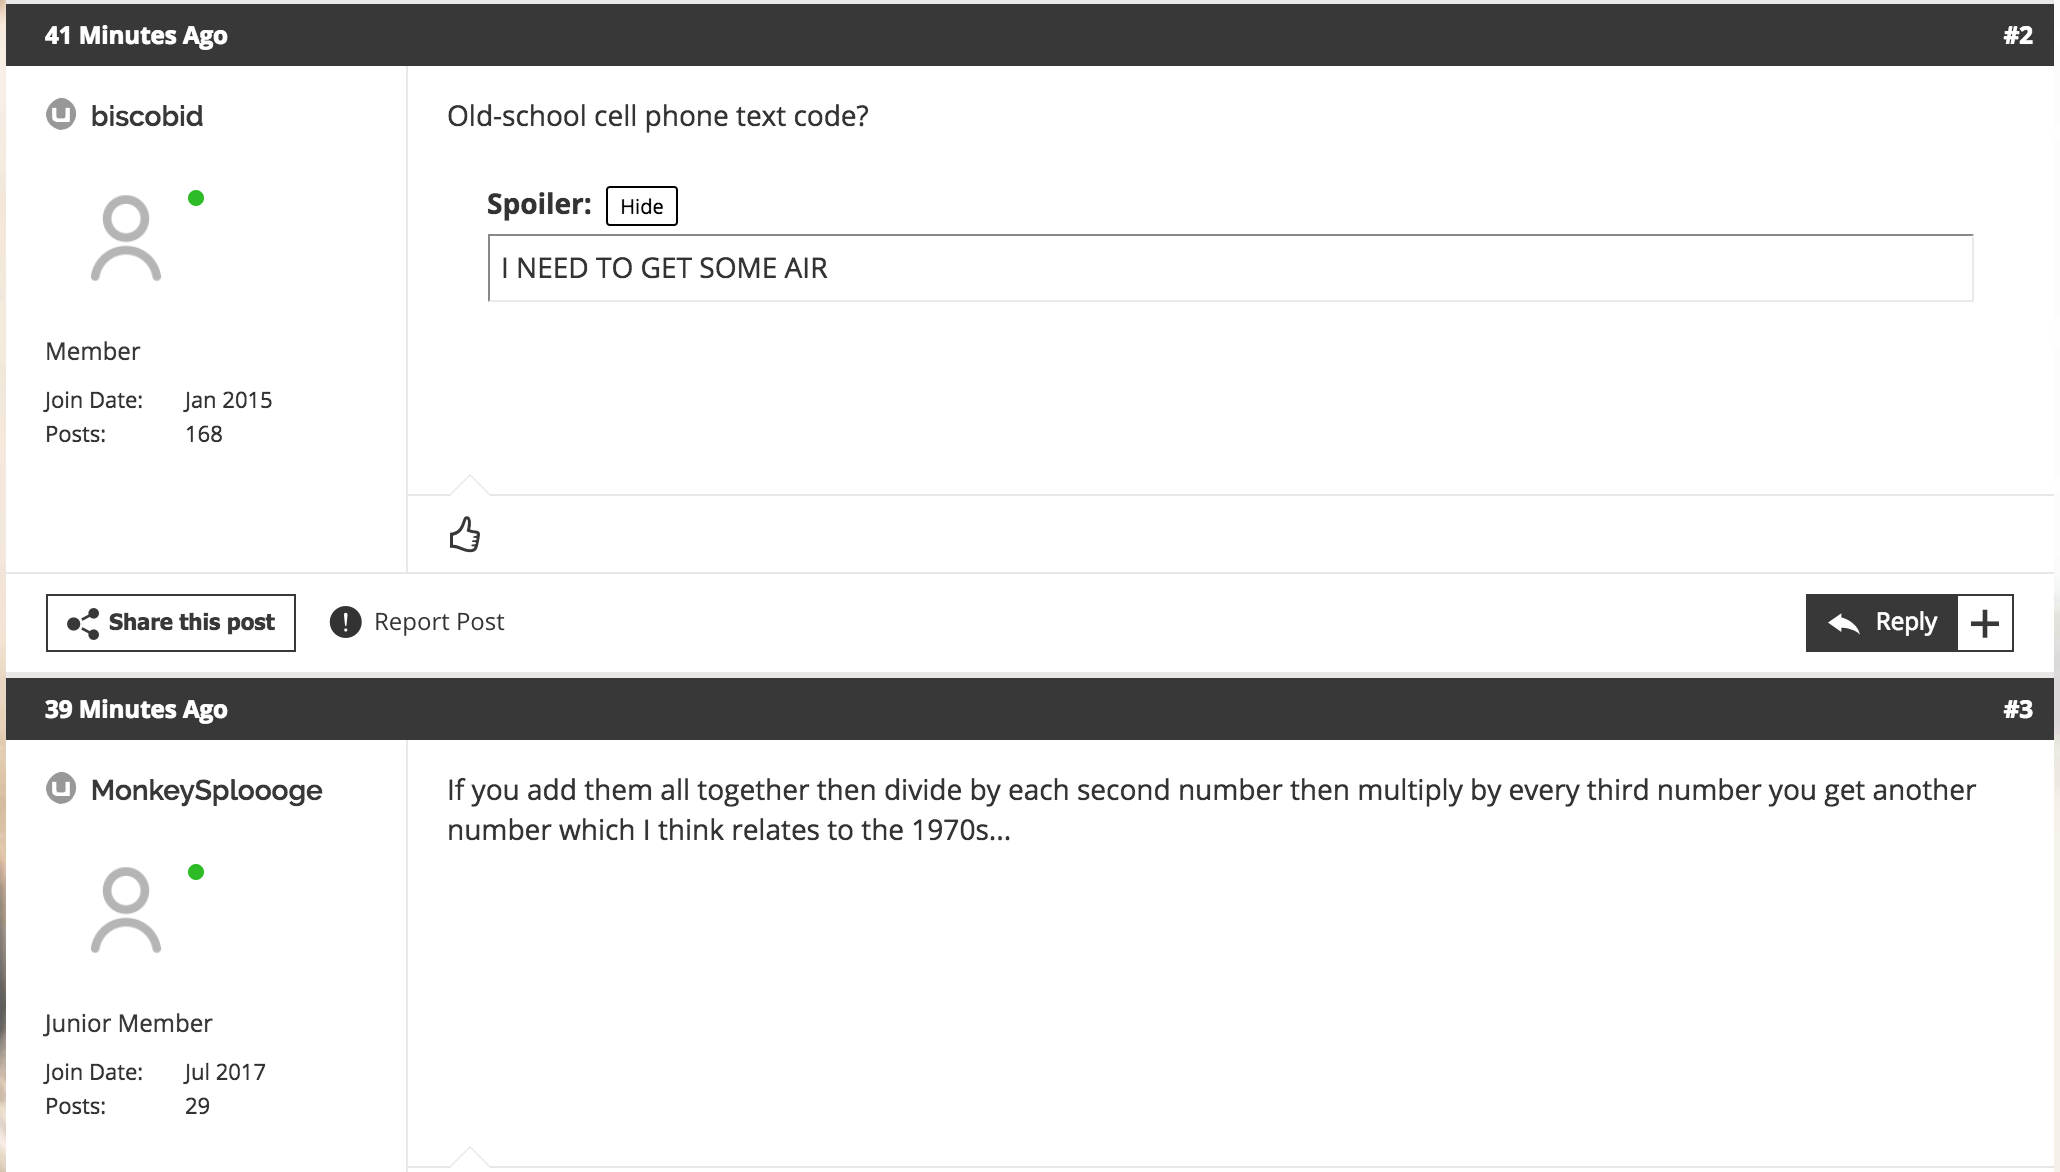The width and height of the screenshot is (2060, 1172).
Task: Click the share icon in Share this post
Action: click(83, 623)
